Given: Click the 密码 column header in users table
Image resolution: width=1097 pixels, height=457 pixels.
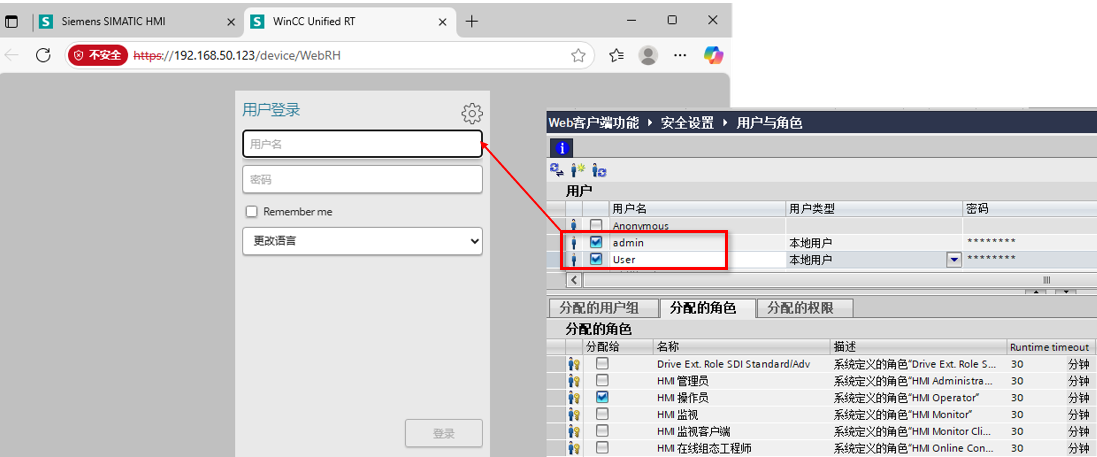Looking at the screenshot, I should pos(1030,209).
